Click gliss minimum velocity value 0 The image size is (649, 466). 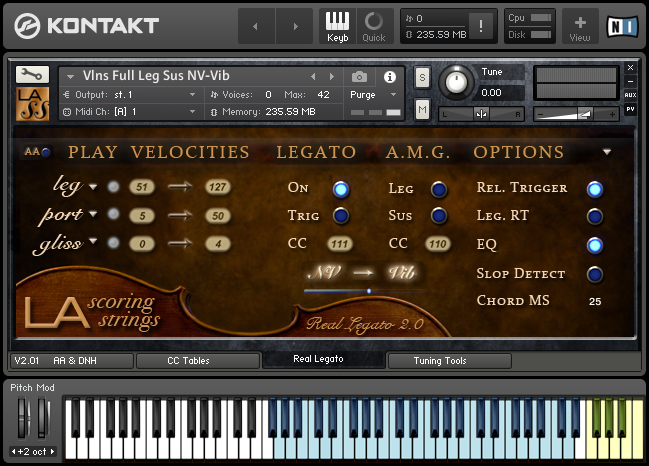point(142,244)
